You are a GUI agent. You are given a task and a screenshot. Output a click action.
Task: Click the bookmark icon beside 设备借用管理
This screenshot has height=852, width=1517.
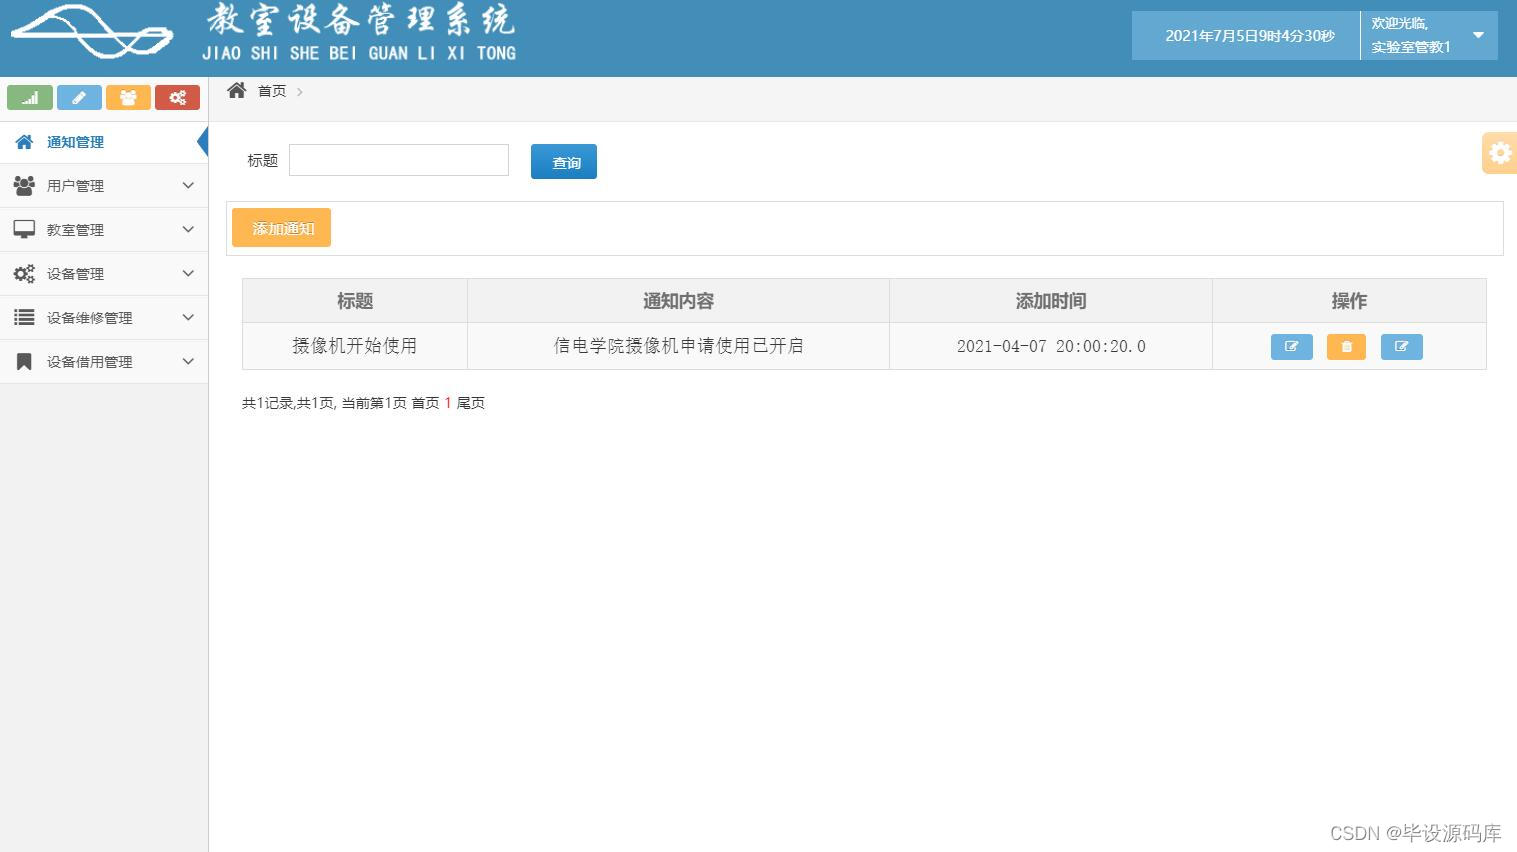tap(24, 361)
